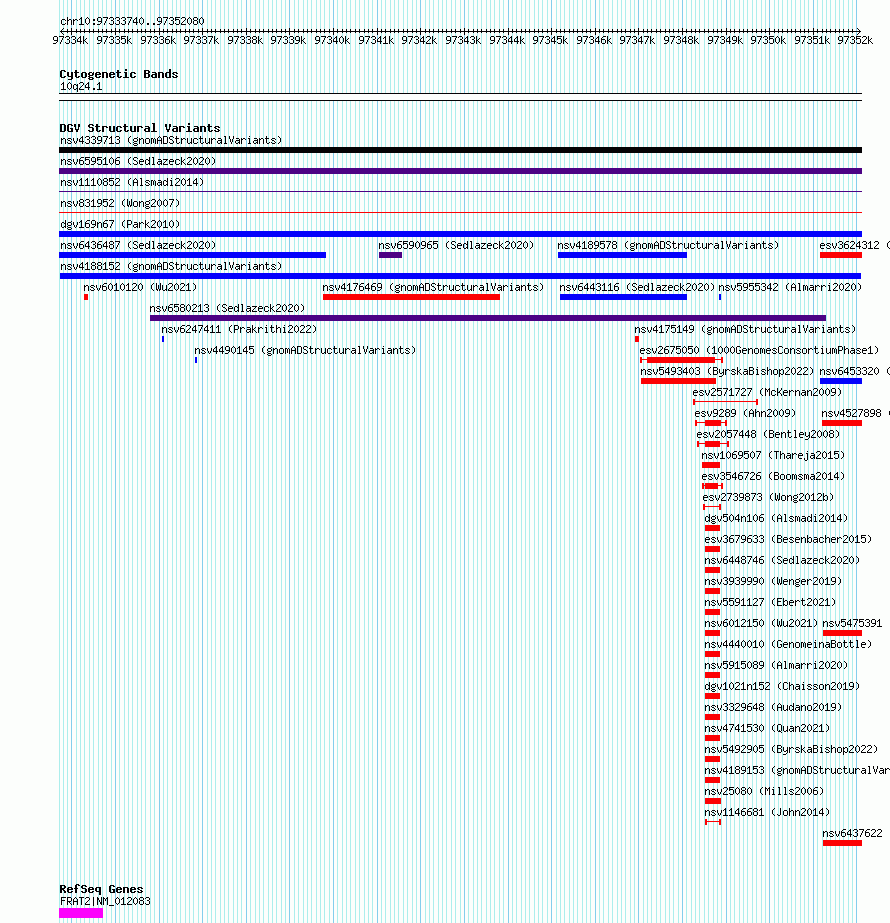Click nsv6590965 Sedlazeck2020 label

click(456, 245)
